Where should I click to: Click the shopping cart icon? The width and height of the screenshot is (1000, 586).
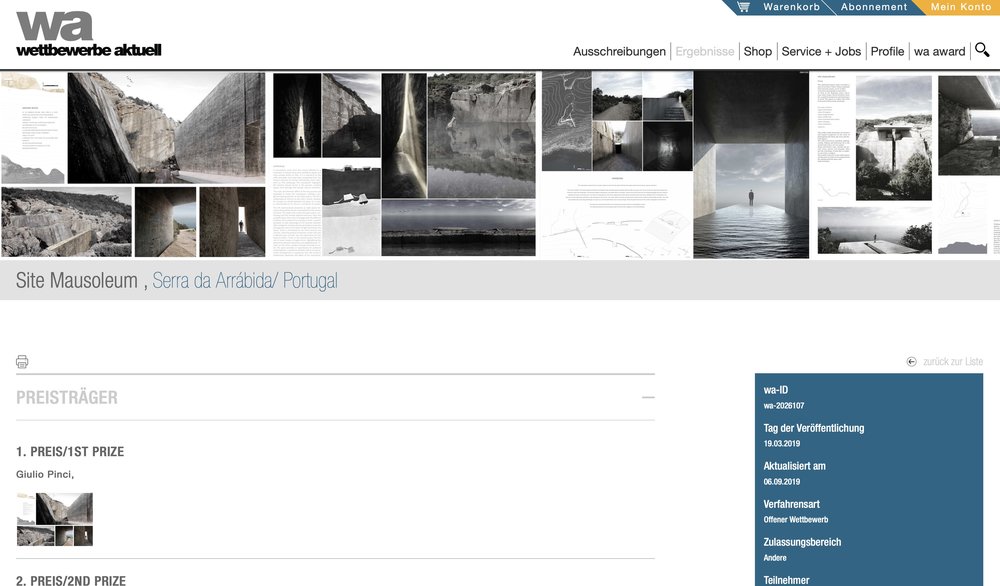(743, 7)
